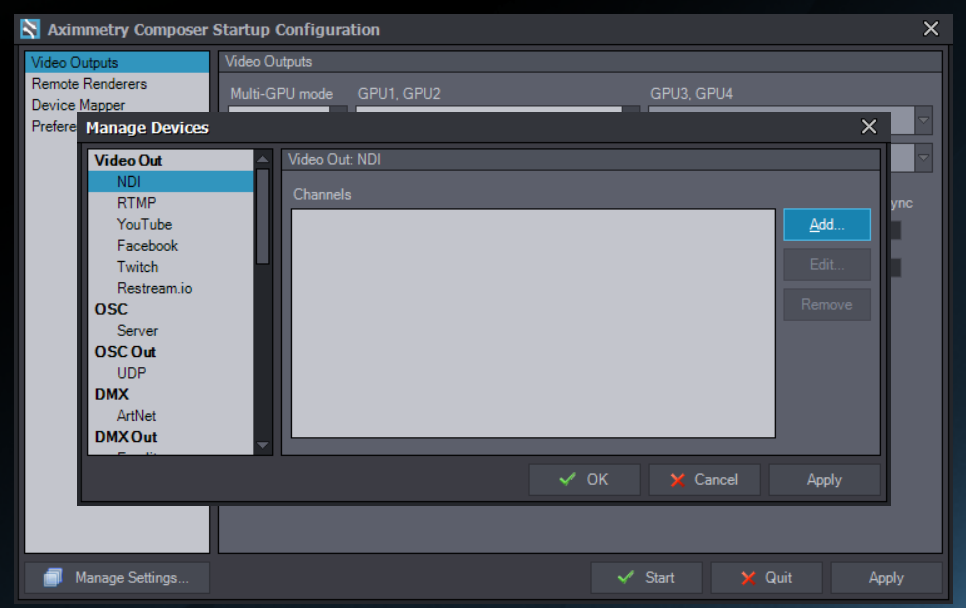Open the Device Mapper section
966x608 pixels.
click(117, 105)
